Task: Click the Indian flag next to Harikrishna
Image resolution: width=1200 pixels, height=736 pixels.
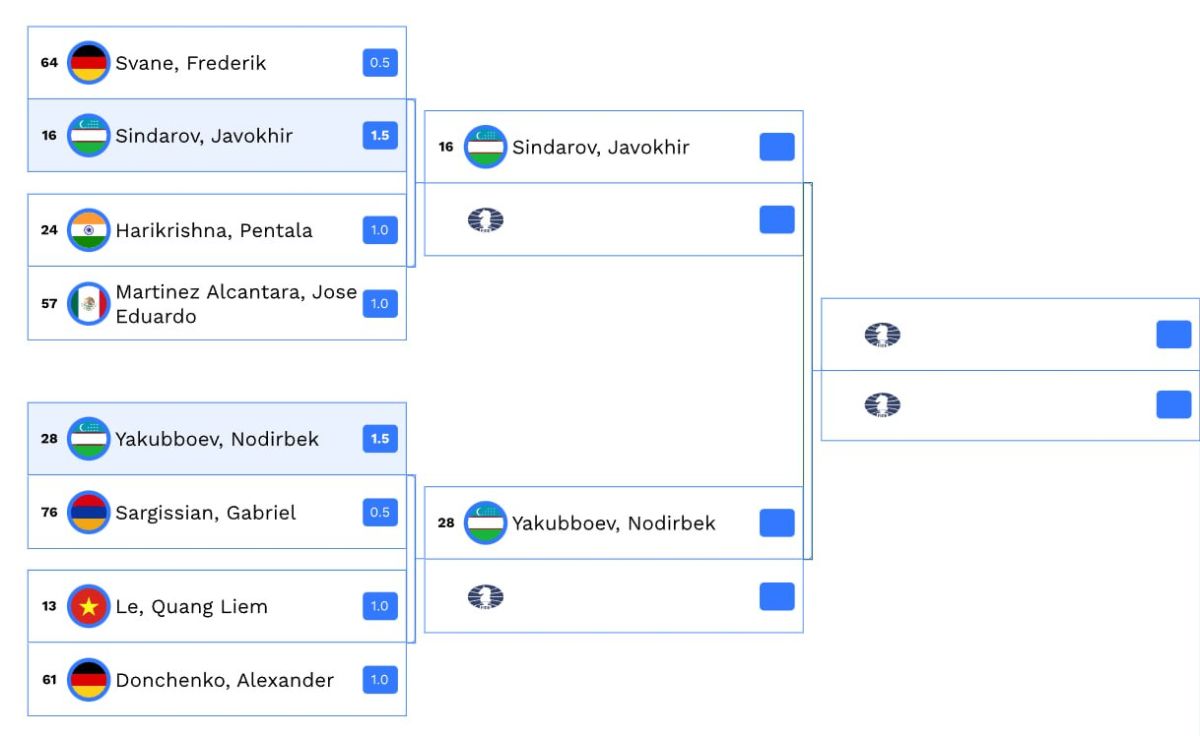Action: [x=88, y=230]
